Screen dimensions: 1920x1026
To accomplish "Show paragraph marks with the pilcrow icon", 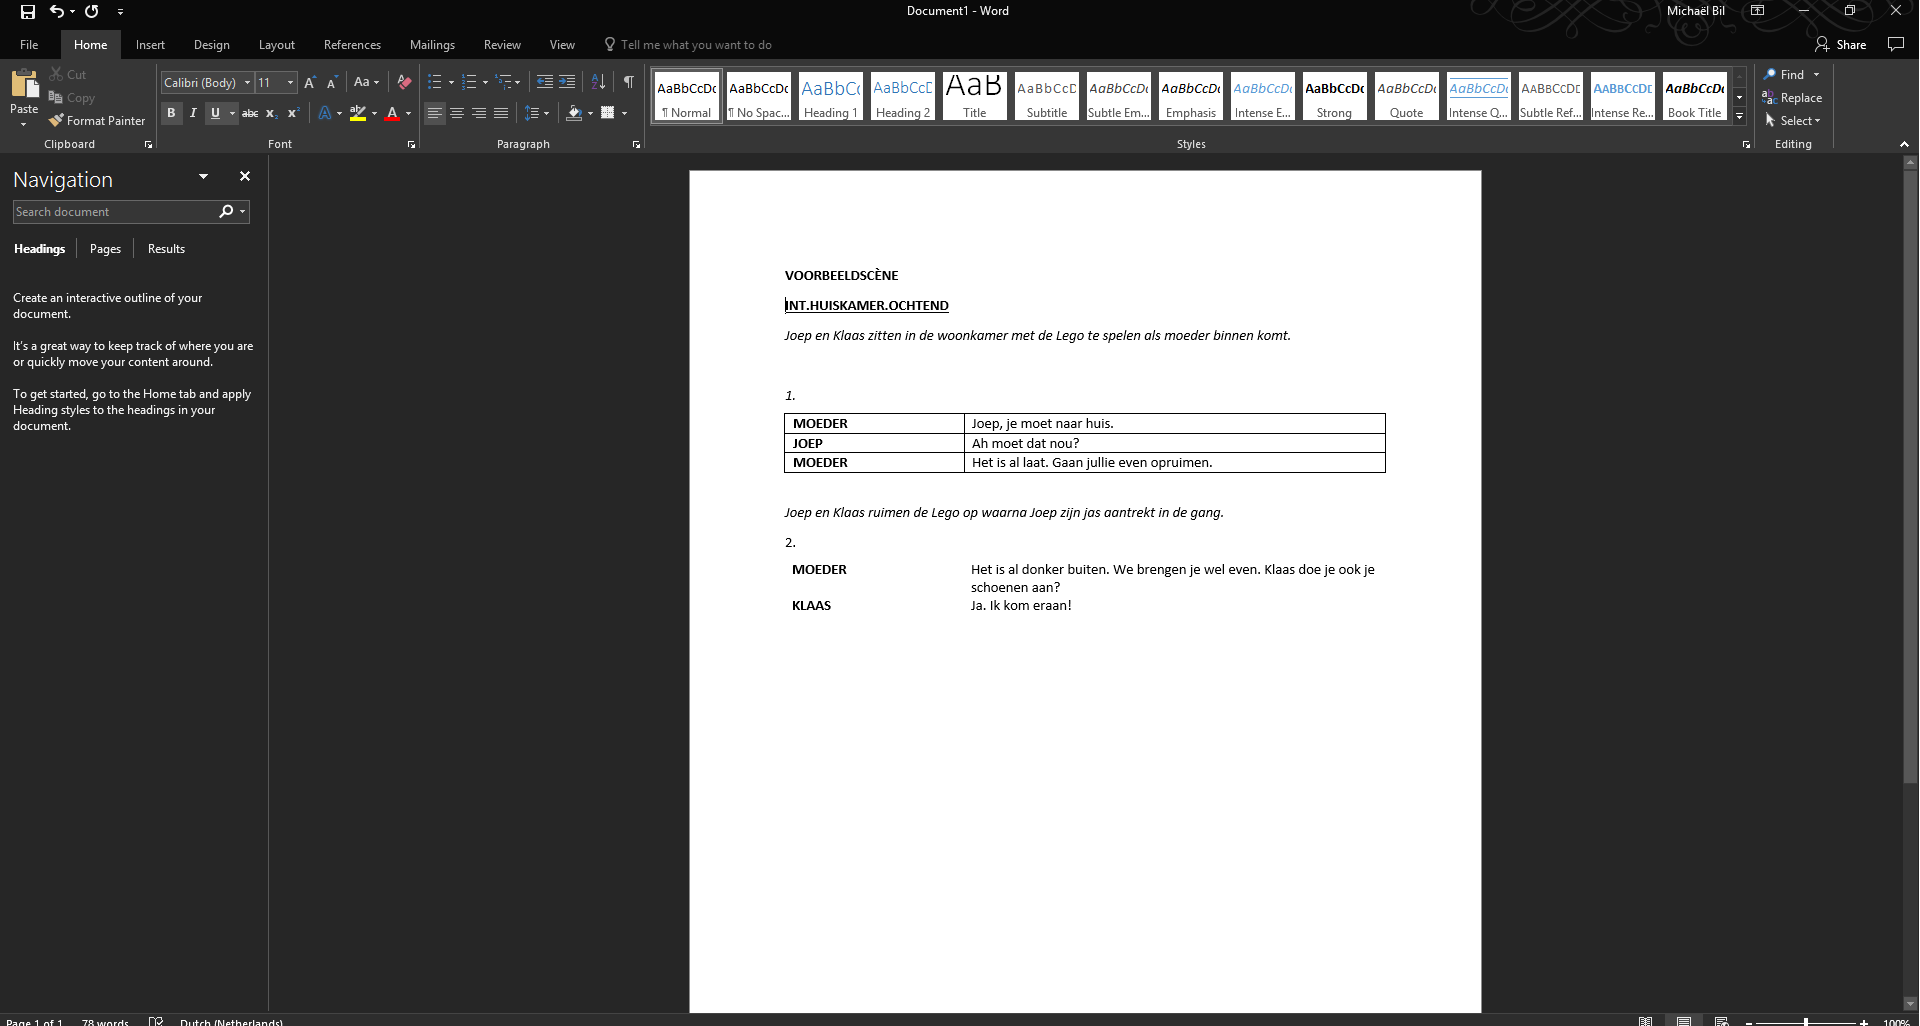I will (628, 82).
